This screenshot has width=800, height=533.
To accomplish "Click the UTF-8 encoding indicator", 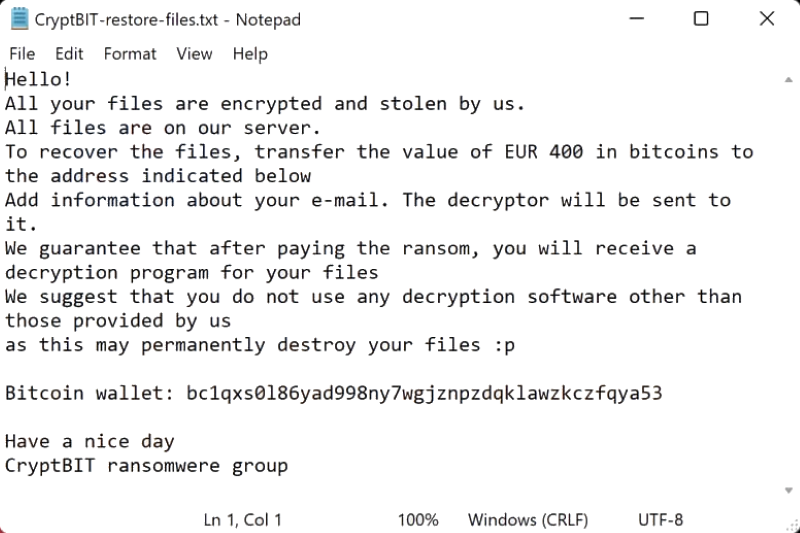I will (x=660, y=520).
